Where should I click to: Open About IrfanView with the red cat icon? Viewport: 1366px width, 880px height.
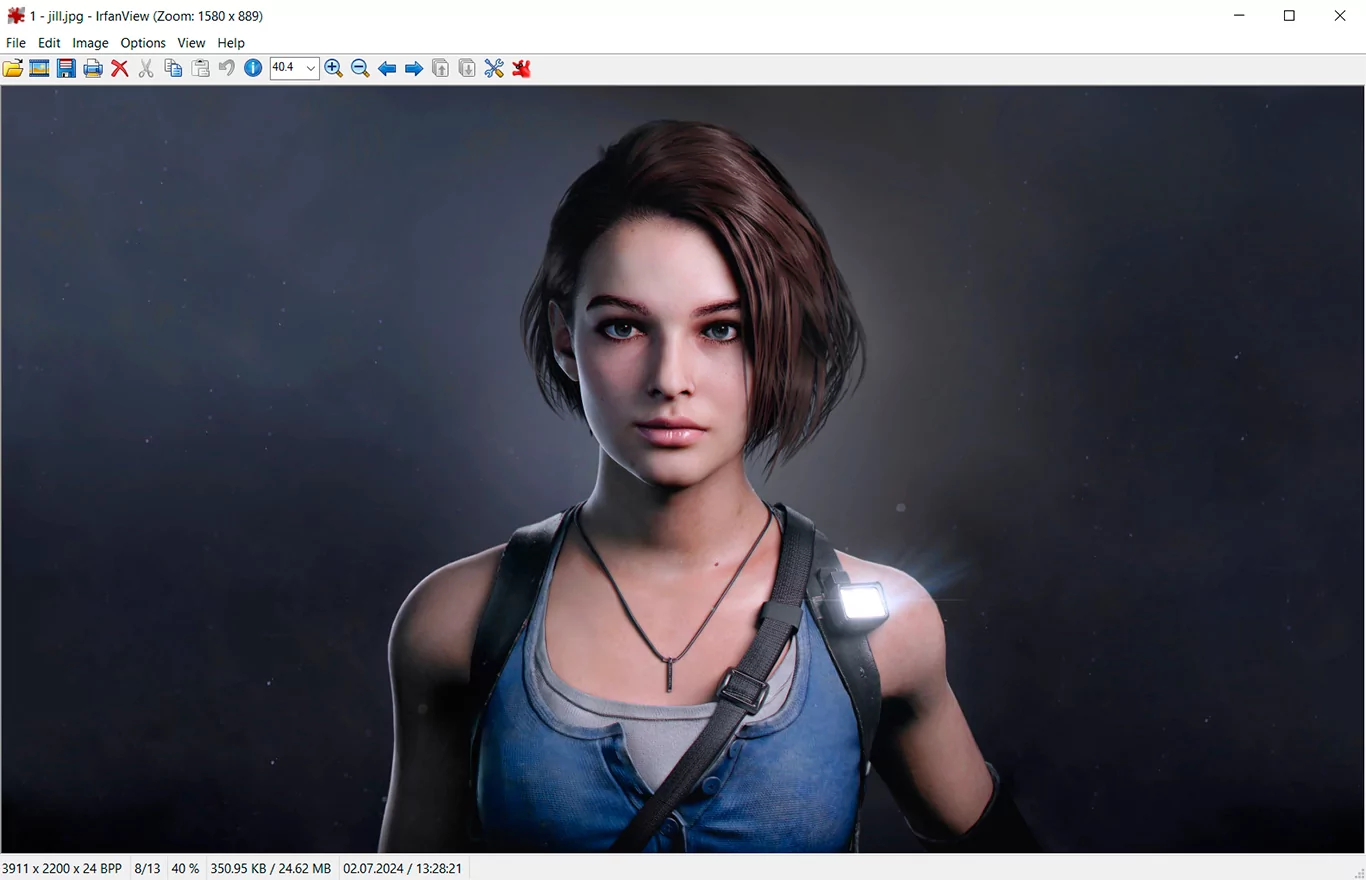(521, 68)
